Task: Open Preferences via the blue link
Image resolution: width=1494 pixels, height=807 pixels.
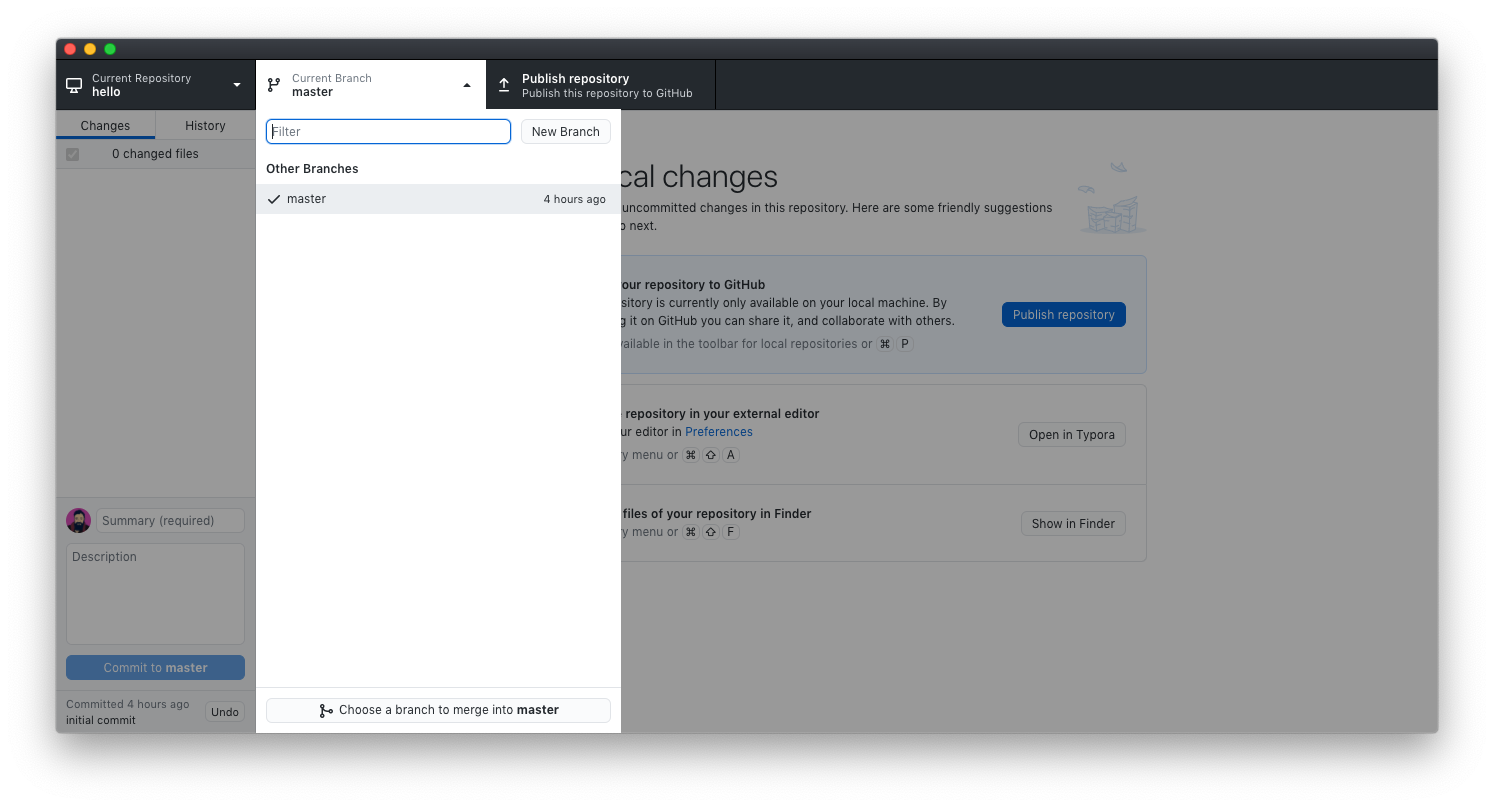Action: [x=718, y=431]
